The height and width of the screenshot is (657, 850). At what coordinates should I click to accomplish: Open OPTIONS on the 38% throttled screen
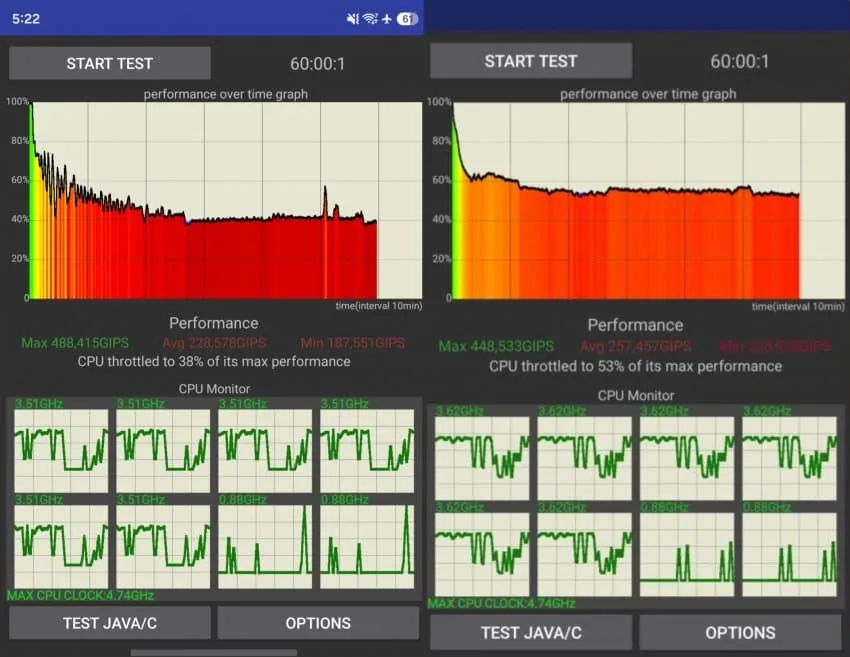tap(318, 623)
